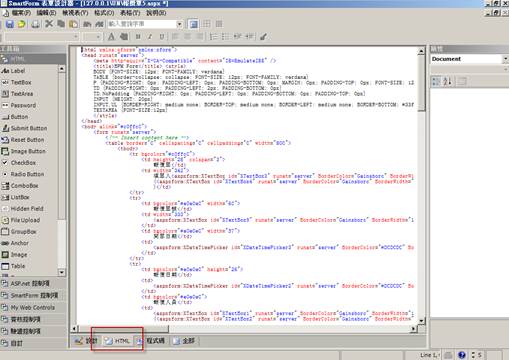Open the 格式(O) menu

pyautogui.click(x=104, y=13)
